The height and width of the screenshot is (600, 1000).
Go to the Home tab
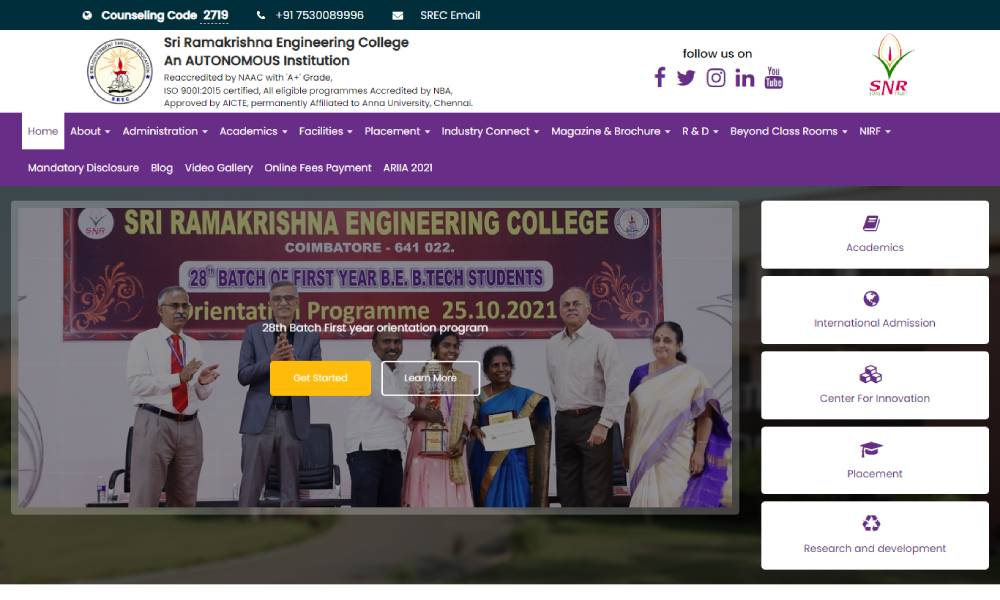pos(43,131)
